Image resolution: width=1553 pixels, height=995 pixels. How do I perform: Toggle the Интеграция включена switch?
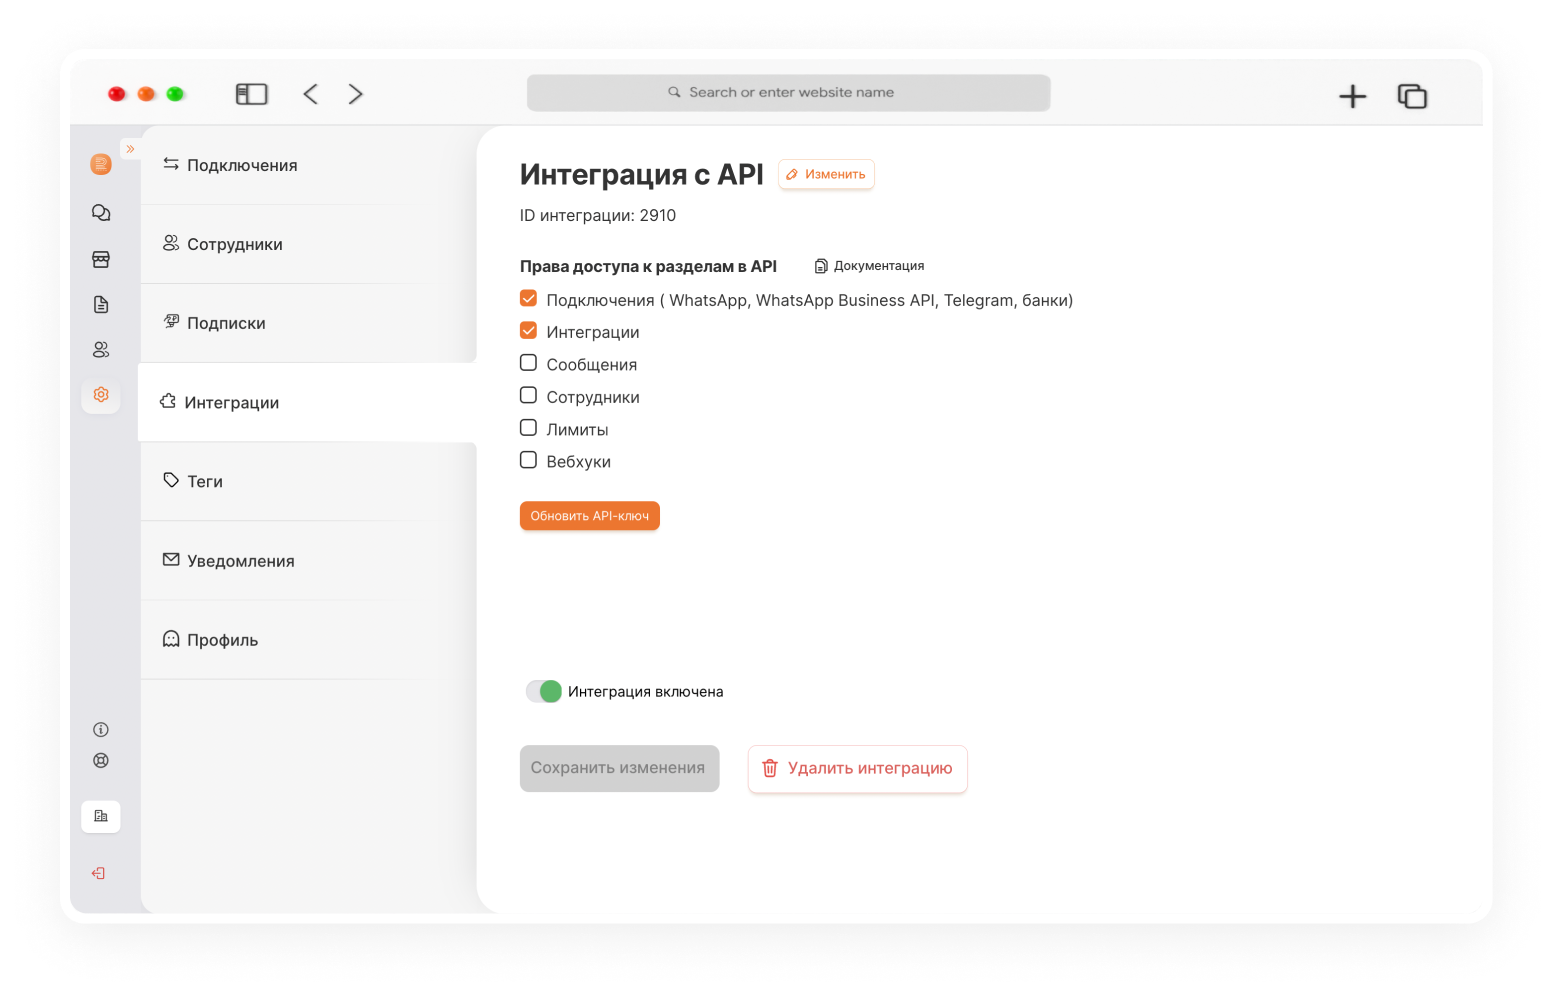click(x=544, y=691)
